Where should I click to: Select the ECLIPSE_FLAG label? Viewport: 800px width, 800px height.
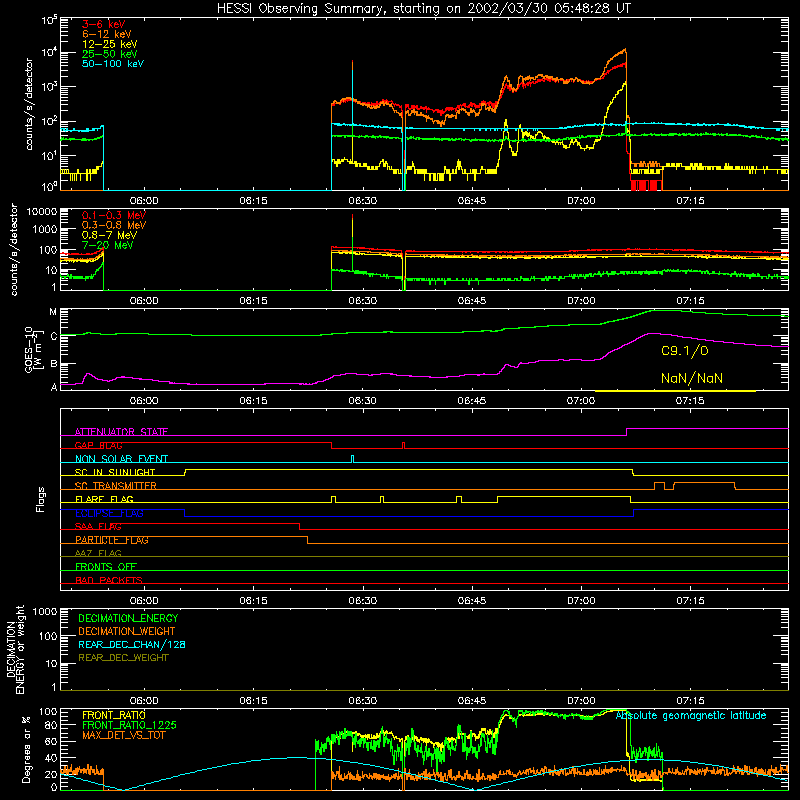[x=109, y=513]
